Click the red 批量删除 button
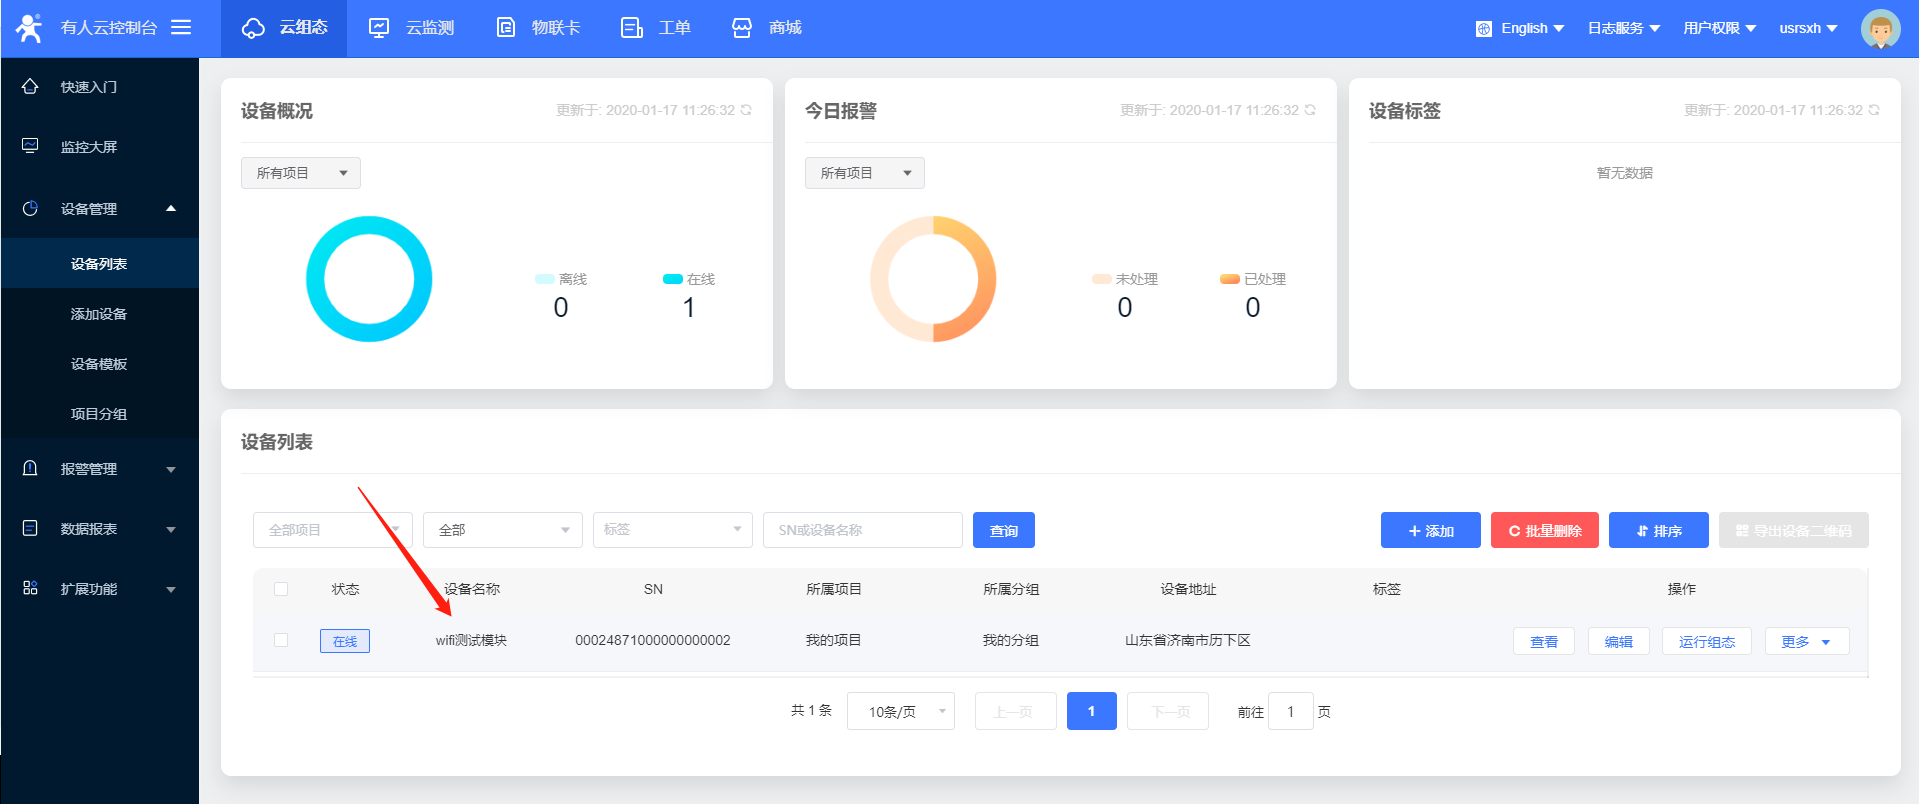 tap(1544, 530)
